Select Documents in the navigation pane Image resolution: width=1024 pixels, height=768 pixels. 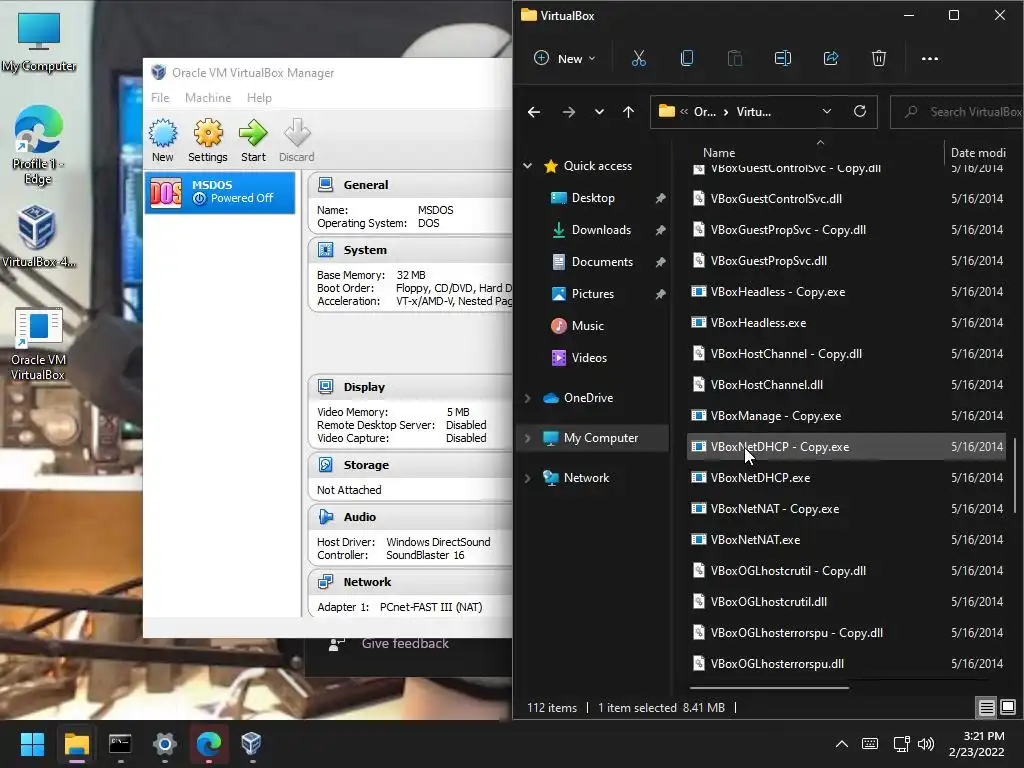tap(602, 262)
